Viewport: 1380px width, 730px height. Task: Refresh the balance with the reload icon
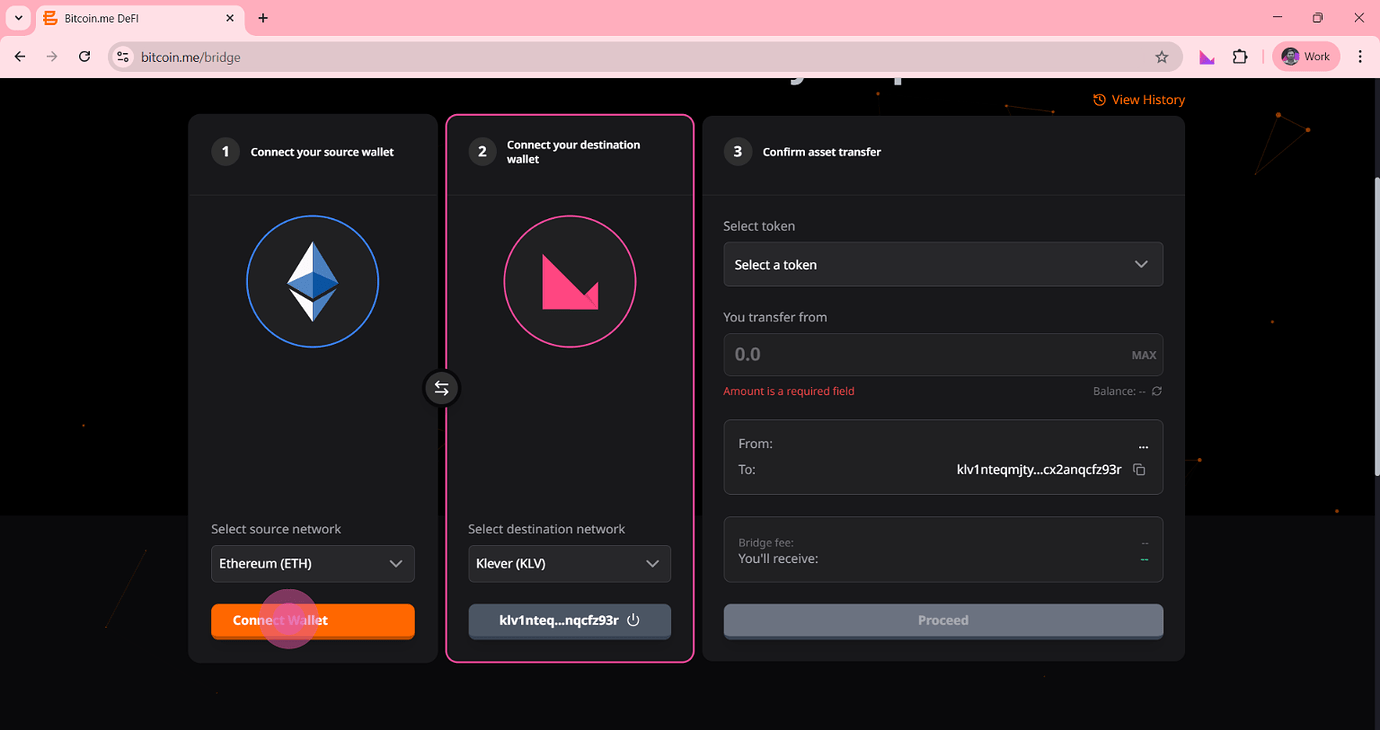click(x=1156, y=391)
